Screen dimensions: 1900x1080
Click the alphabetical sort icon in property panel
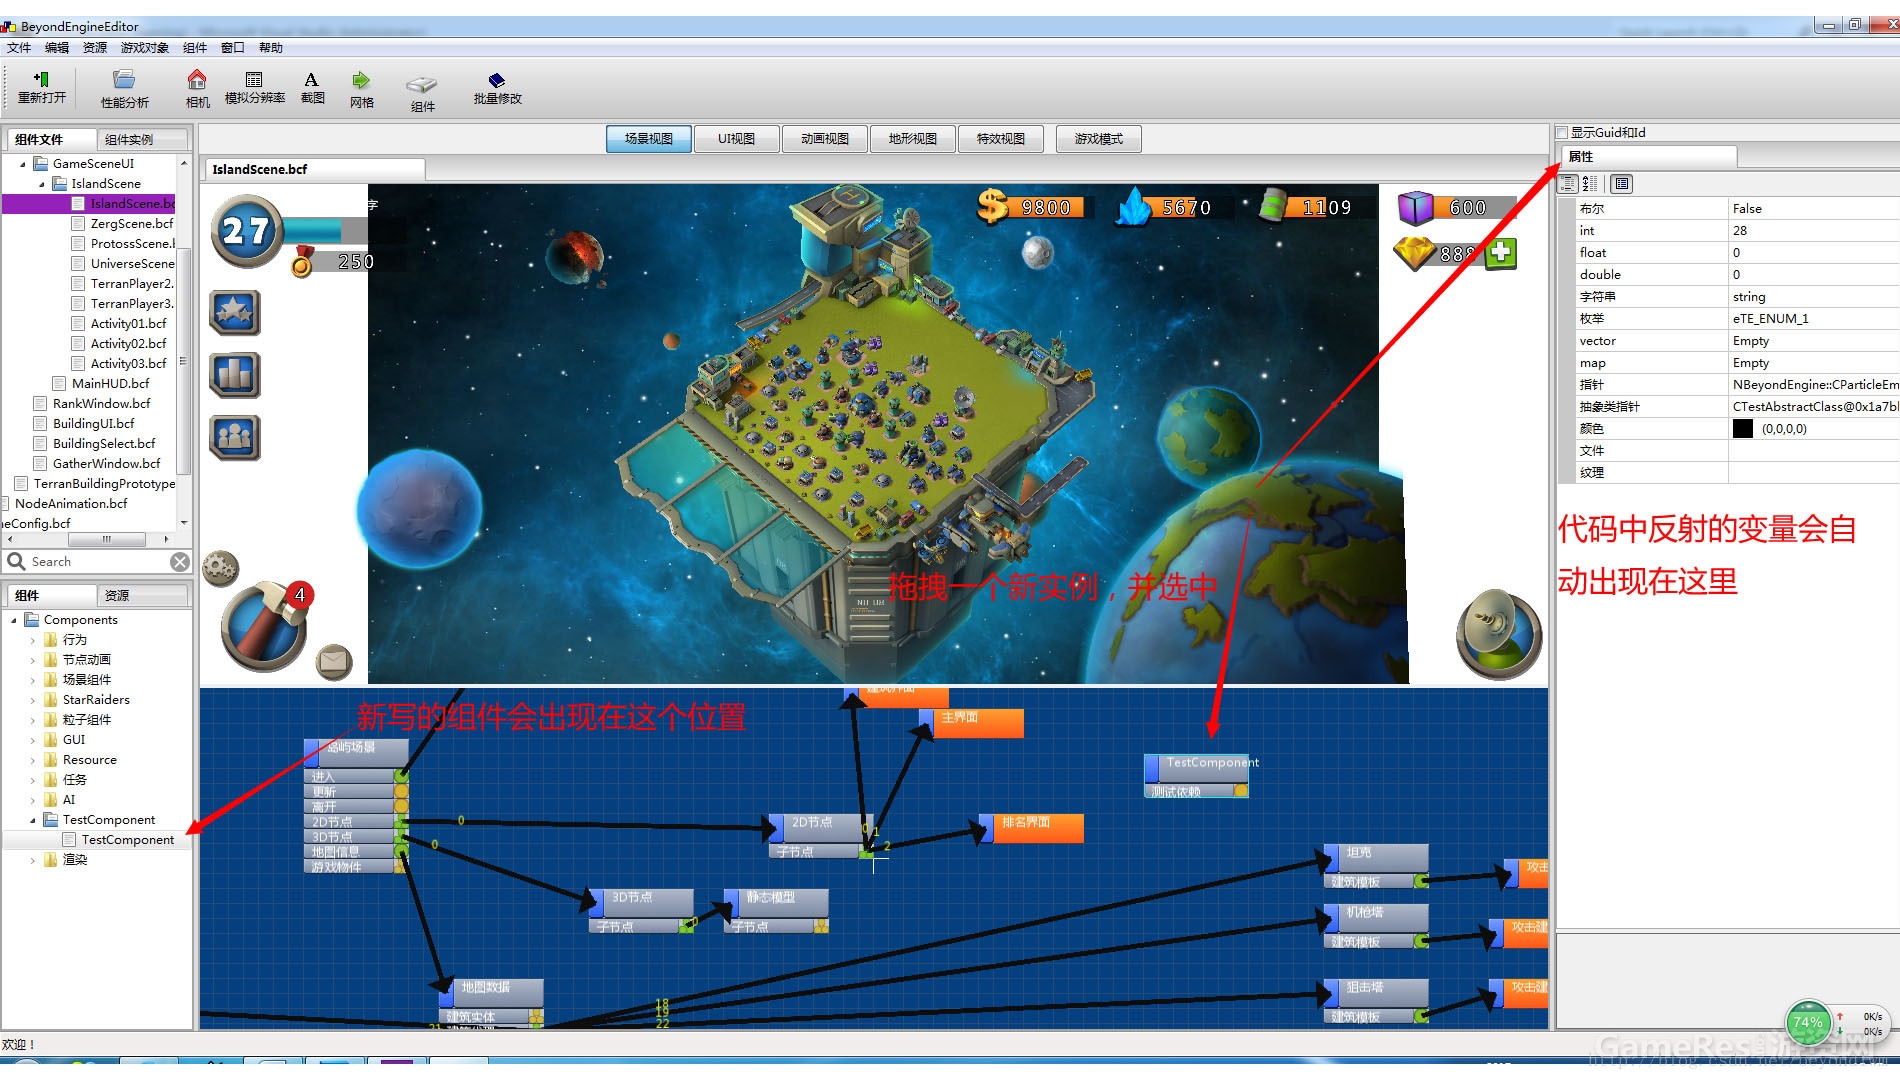pyautogui.click(x=1590, y=184)
